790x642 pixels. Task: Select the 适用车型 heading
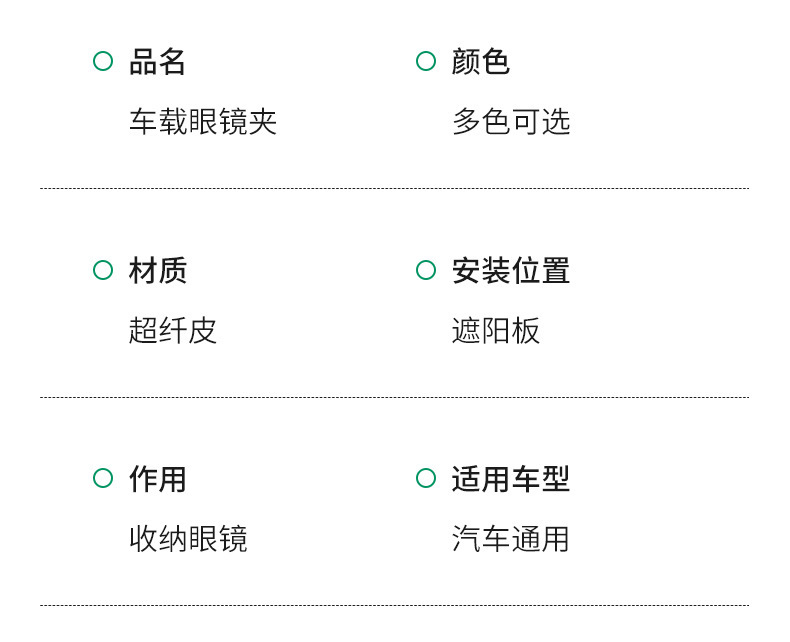pyautogui.click(x=511, y=479)
